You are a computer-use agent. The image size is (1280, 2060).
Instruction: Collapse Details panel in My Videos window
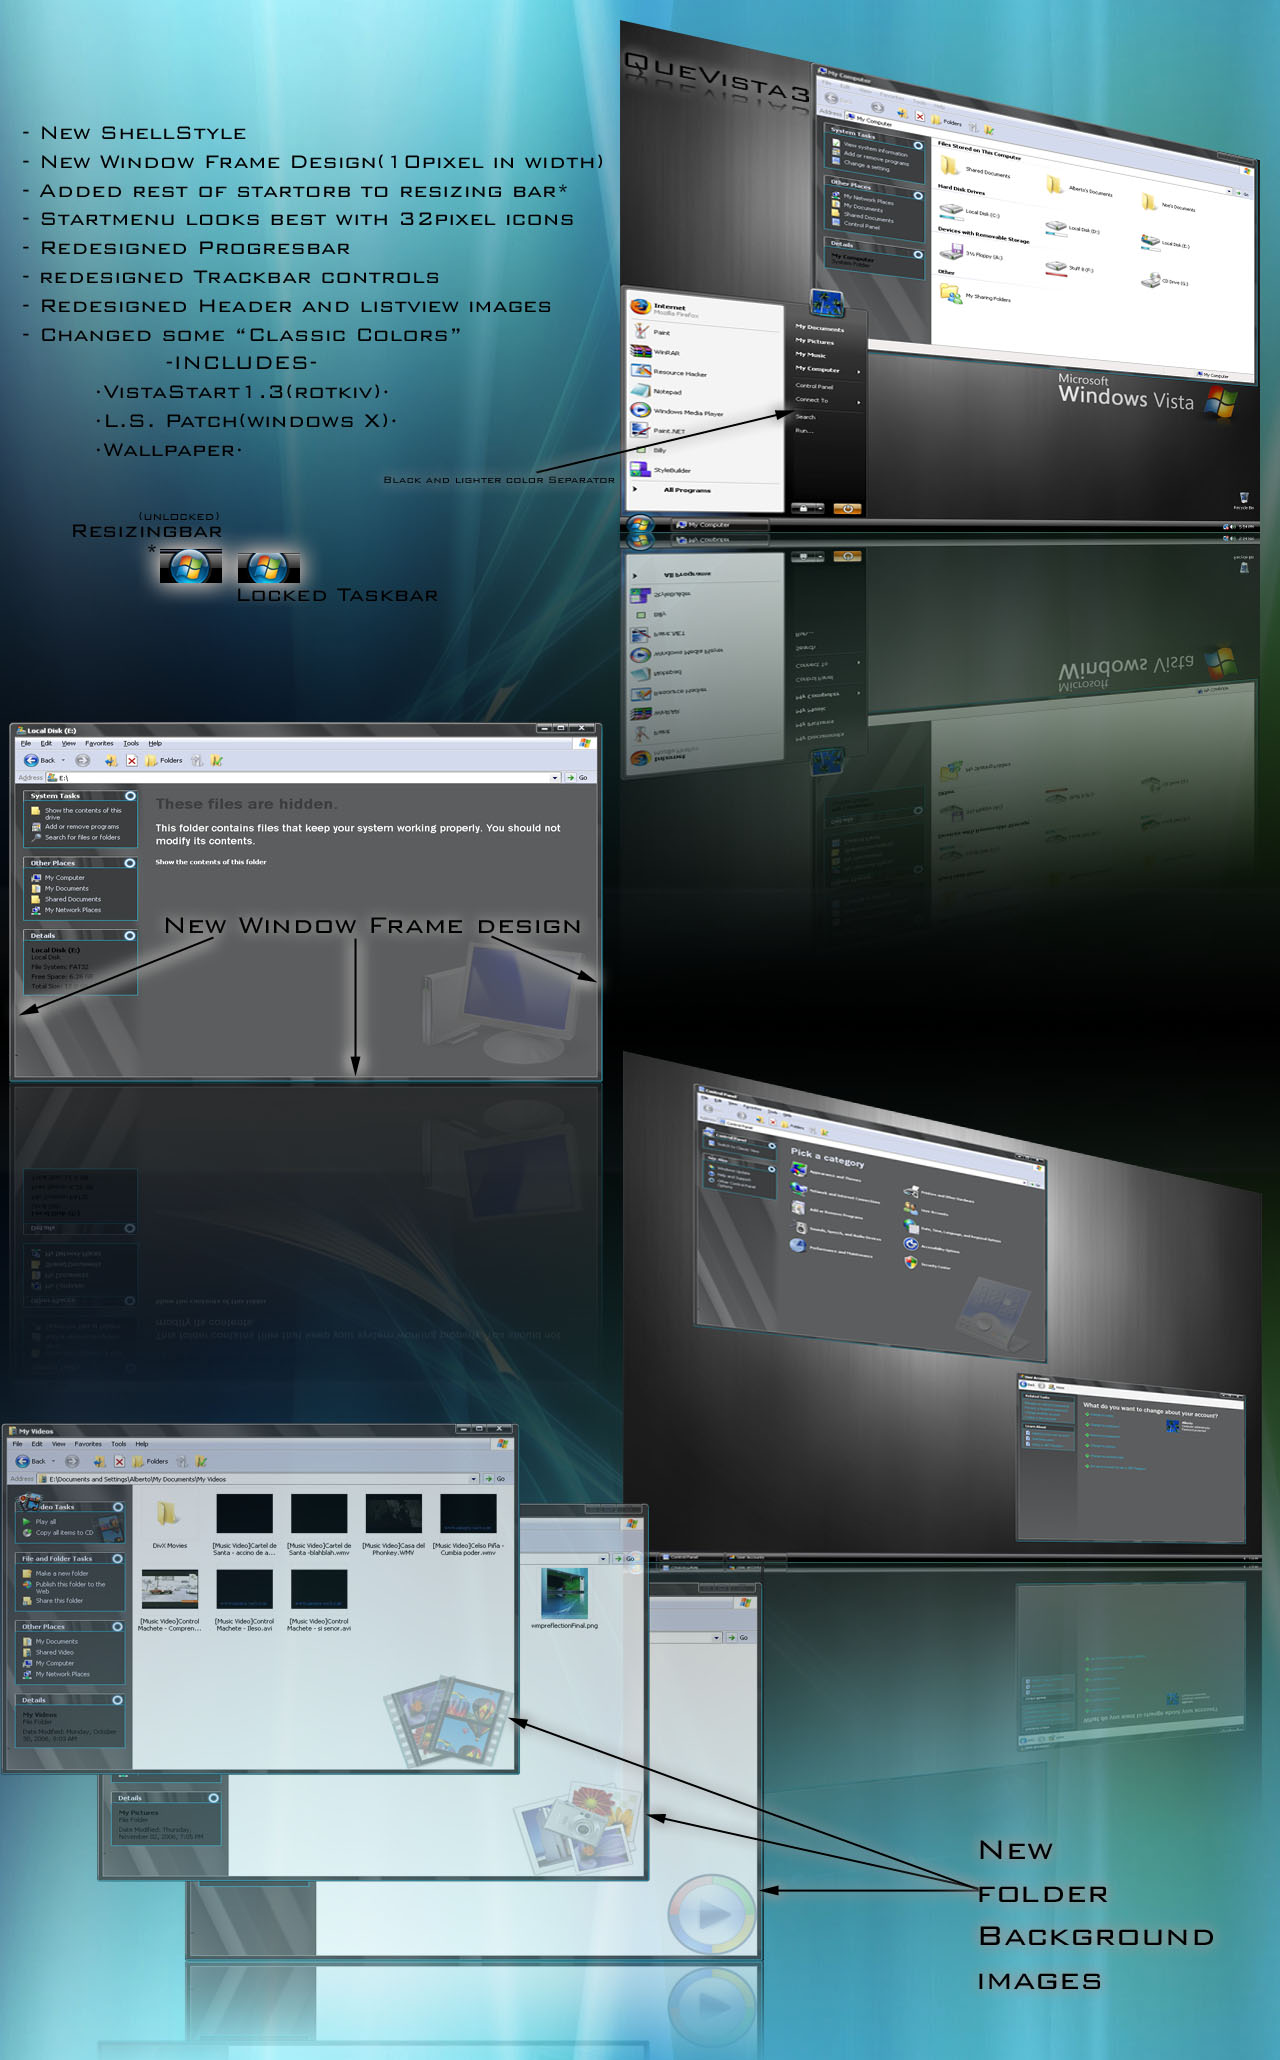[118, 1700]
